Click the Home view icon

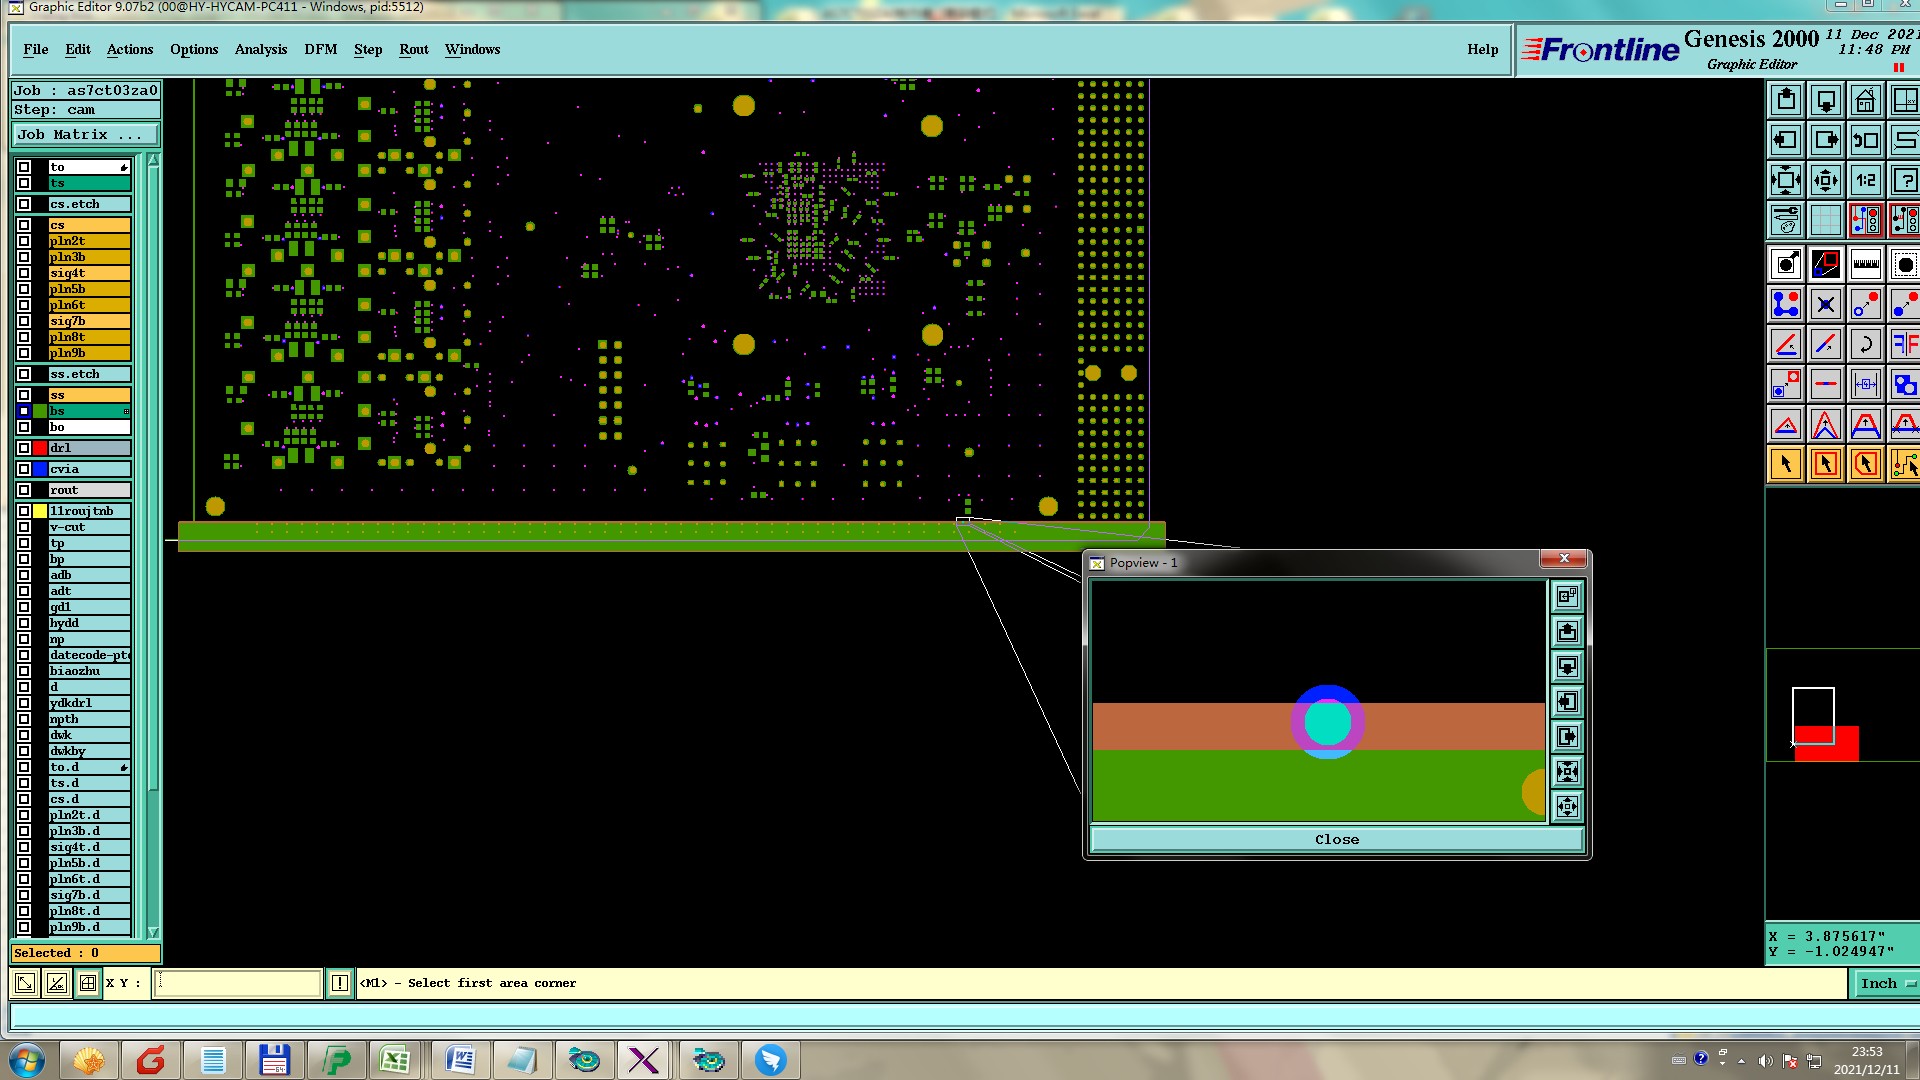click(1866, 101)
